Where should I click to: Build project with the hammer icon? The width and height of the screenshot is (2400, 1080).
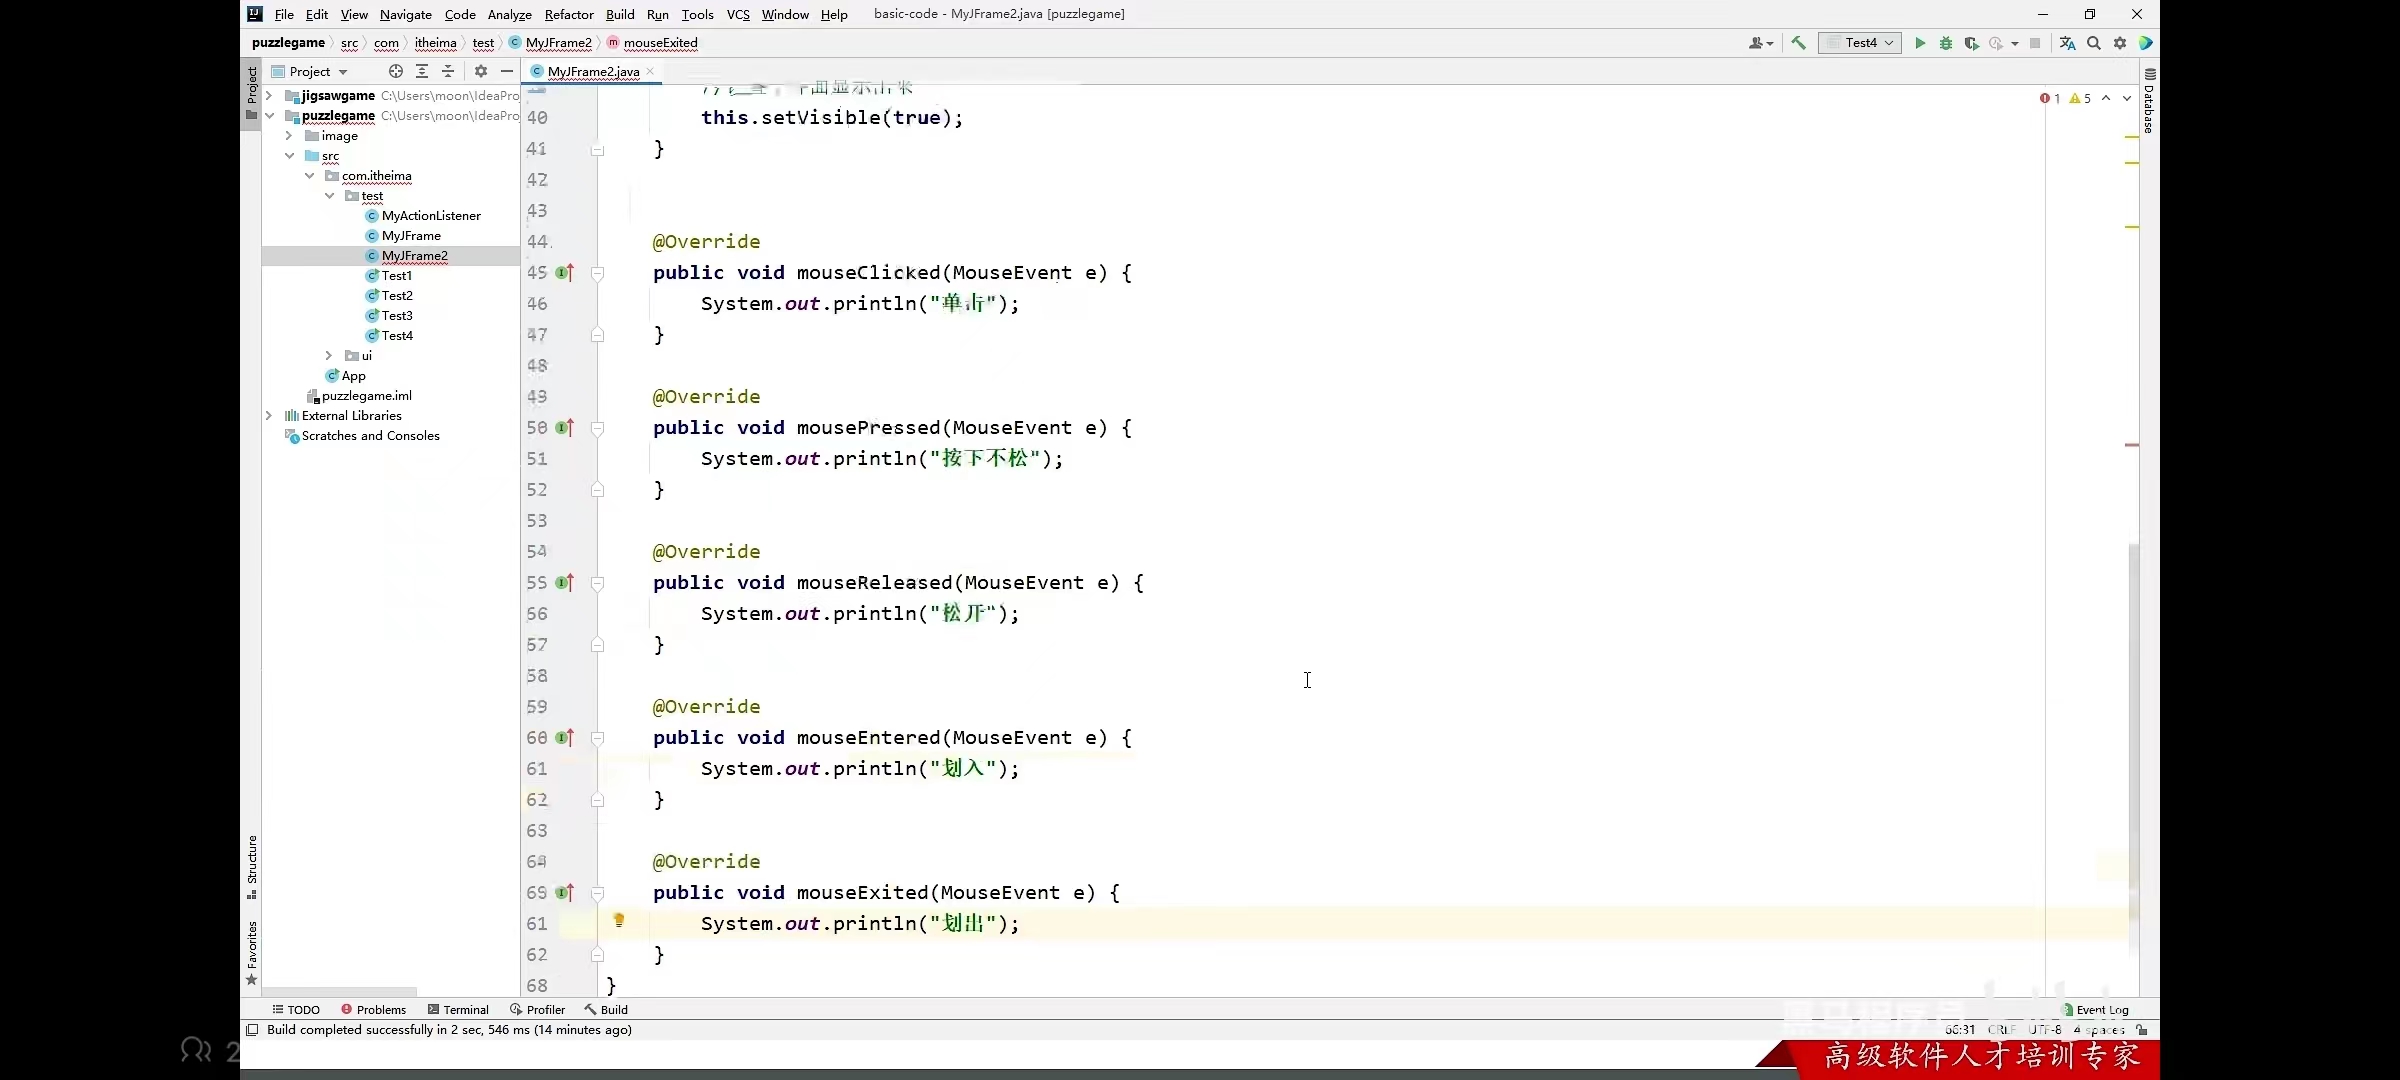point(1798,43)
